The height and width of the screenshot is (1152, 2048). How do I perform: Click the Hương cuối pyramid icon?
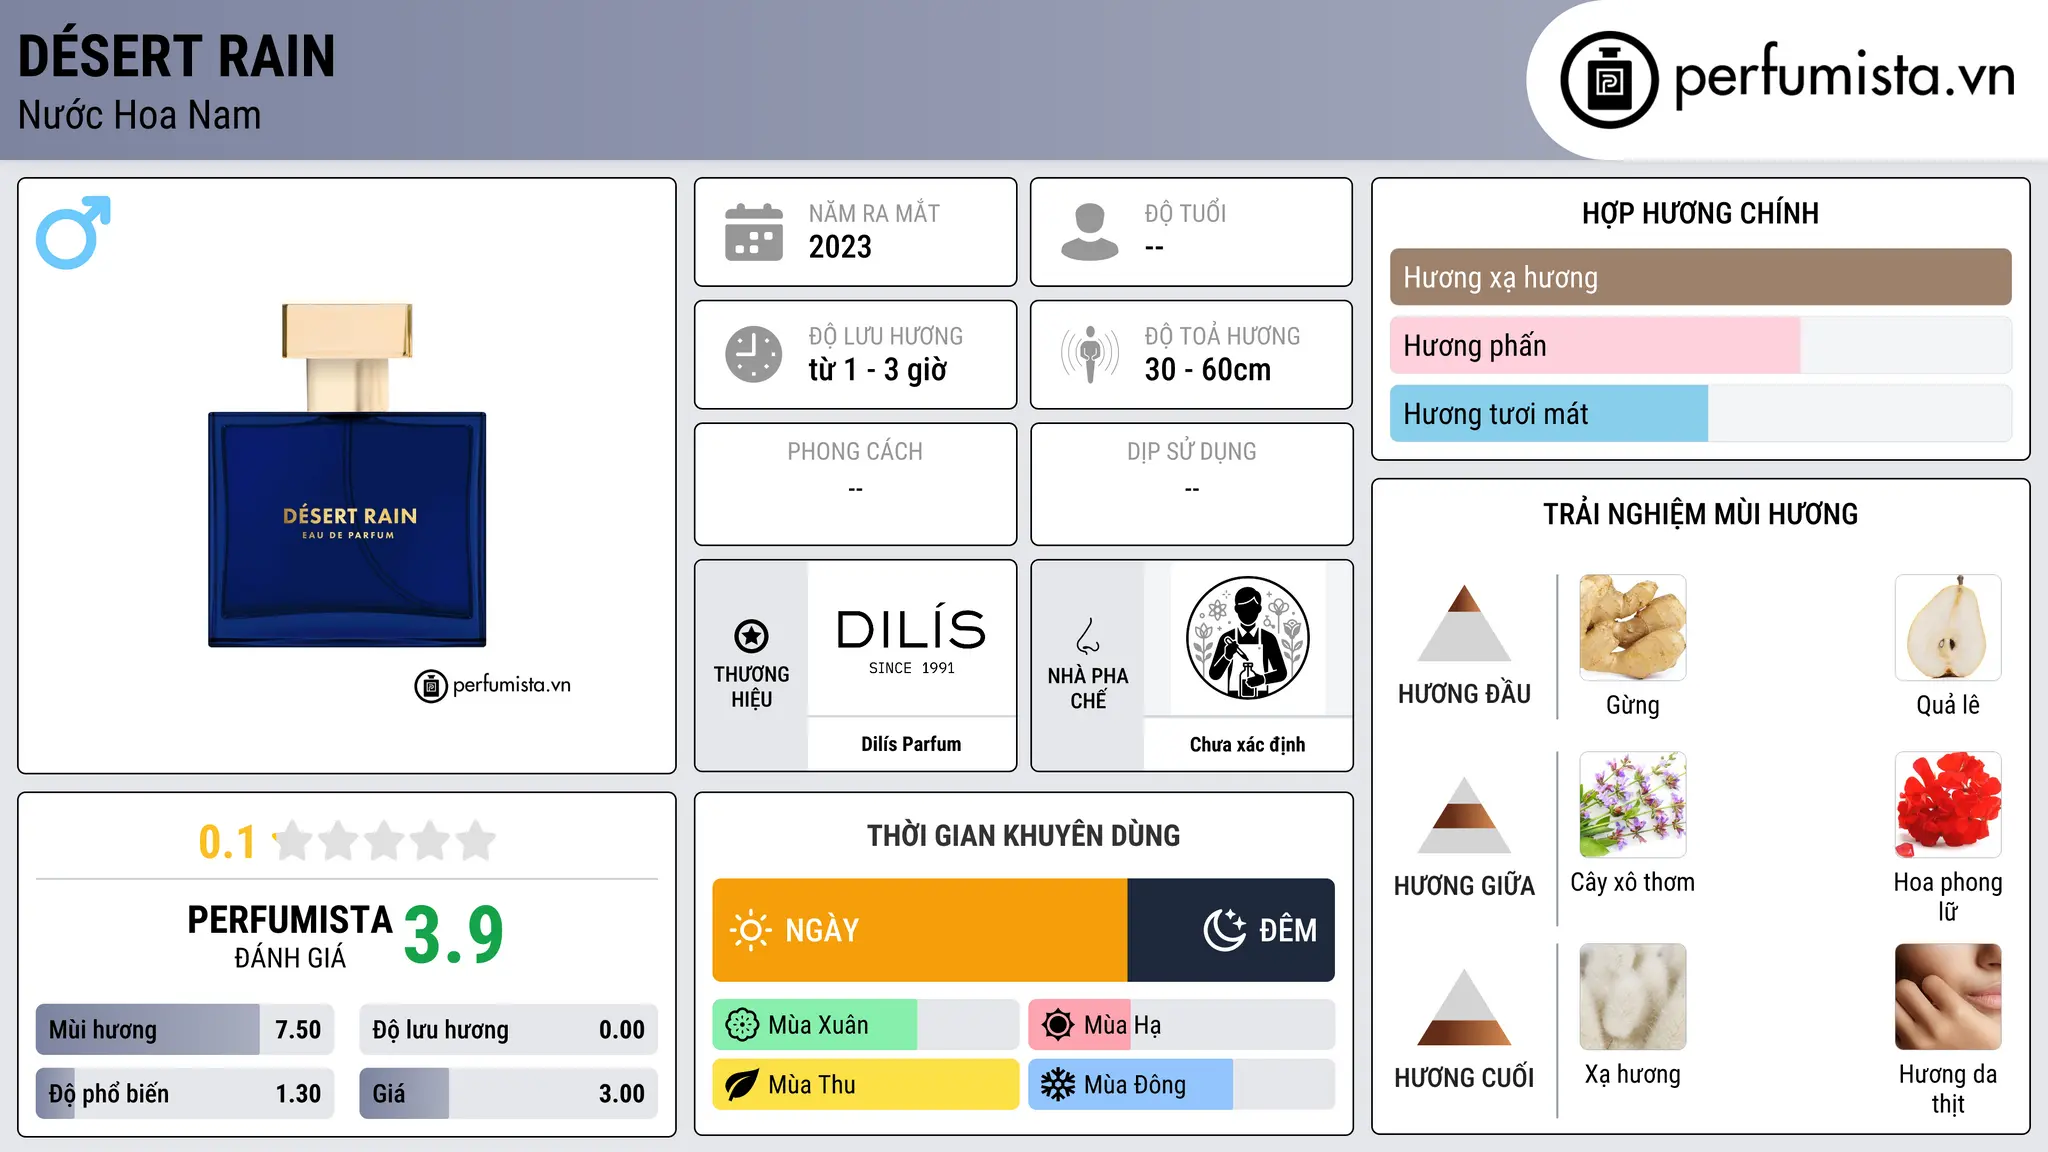[x=1464, y=1007]
